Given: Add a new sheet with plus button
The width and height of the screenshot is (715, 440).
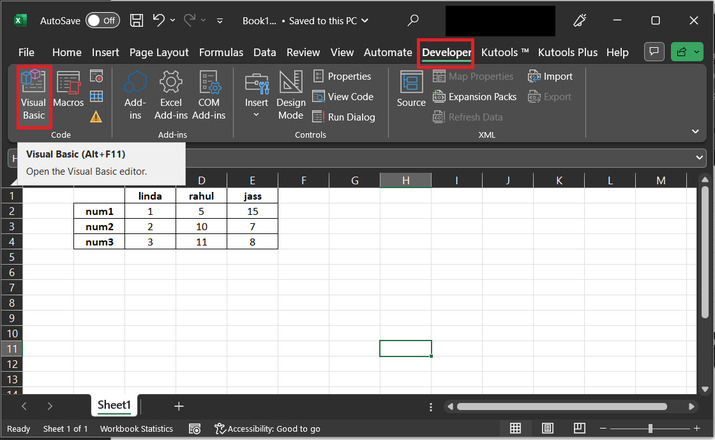Looking at the screenshot, I should pos(179,406).
